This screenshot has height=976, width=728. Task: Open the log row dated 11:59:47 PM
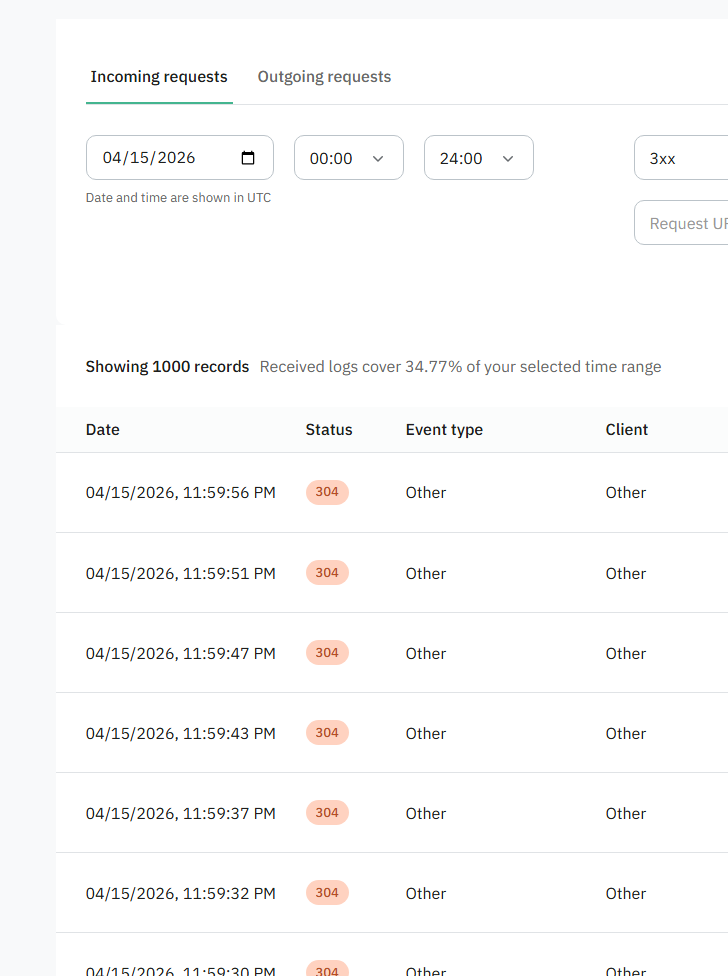[180, 653]
